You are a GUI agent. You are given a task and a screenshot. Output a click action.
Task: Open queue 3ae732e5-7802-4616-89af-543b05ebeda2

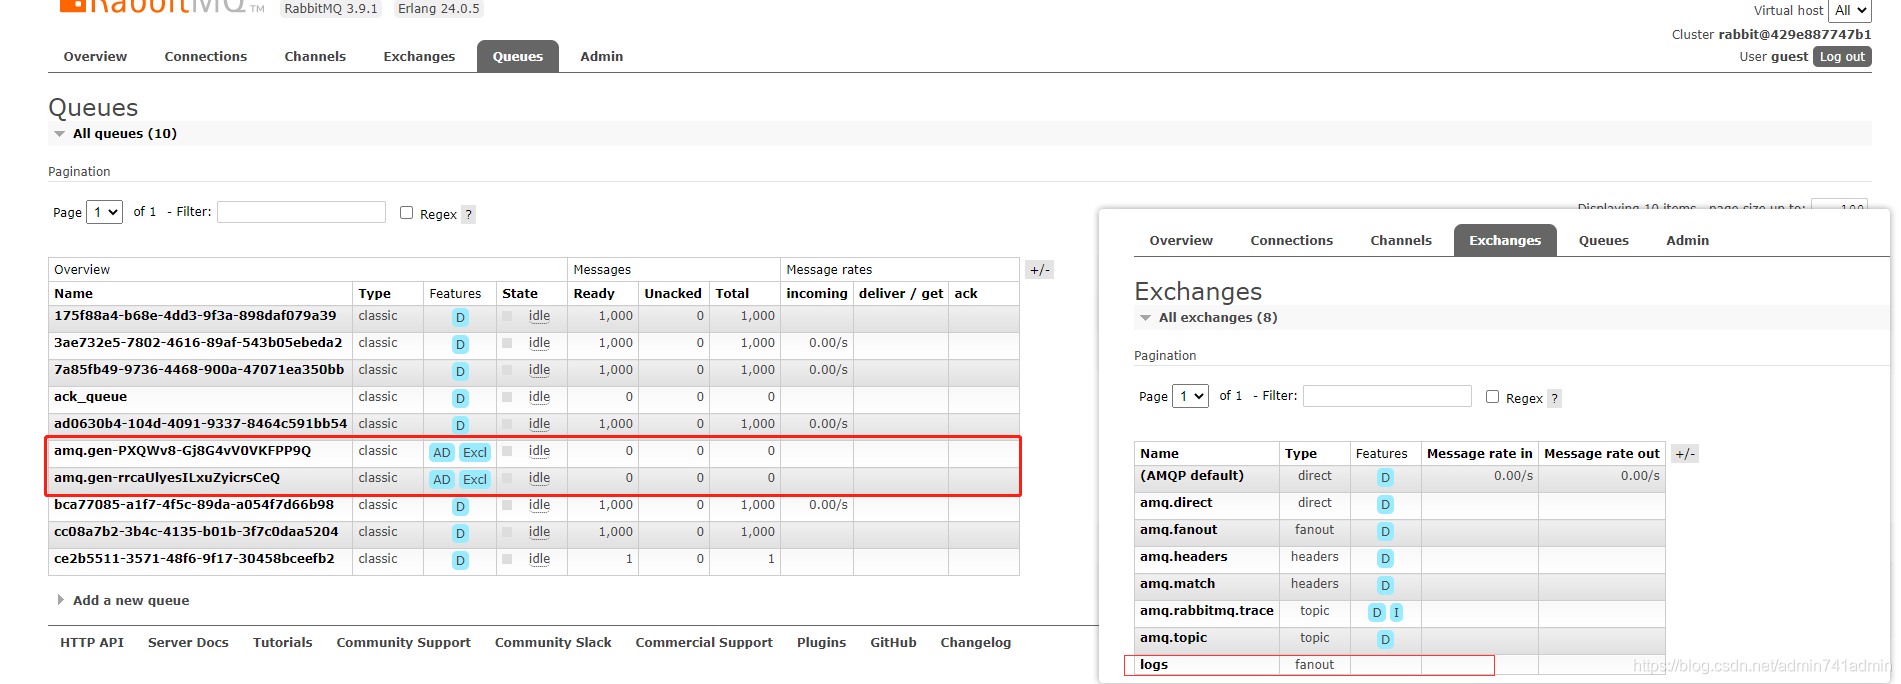[x=198, y=343]
